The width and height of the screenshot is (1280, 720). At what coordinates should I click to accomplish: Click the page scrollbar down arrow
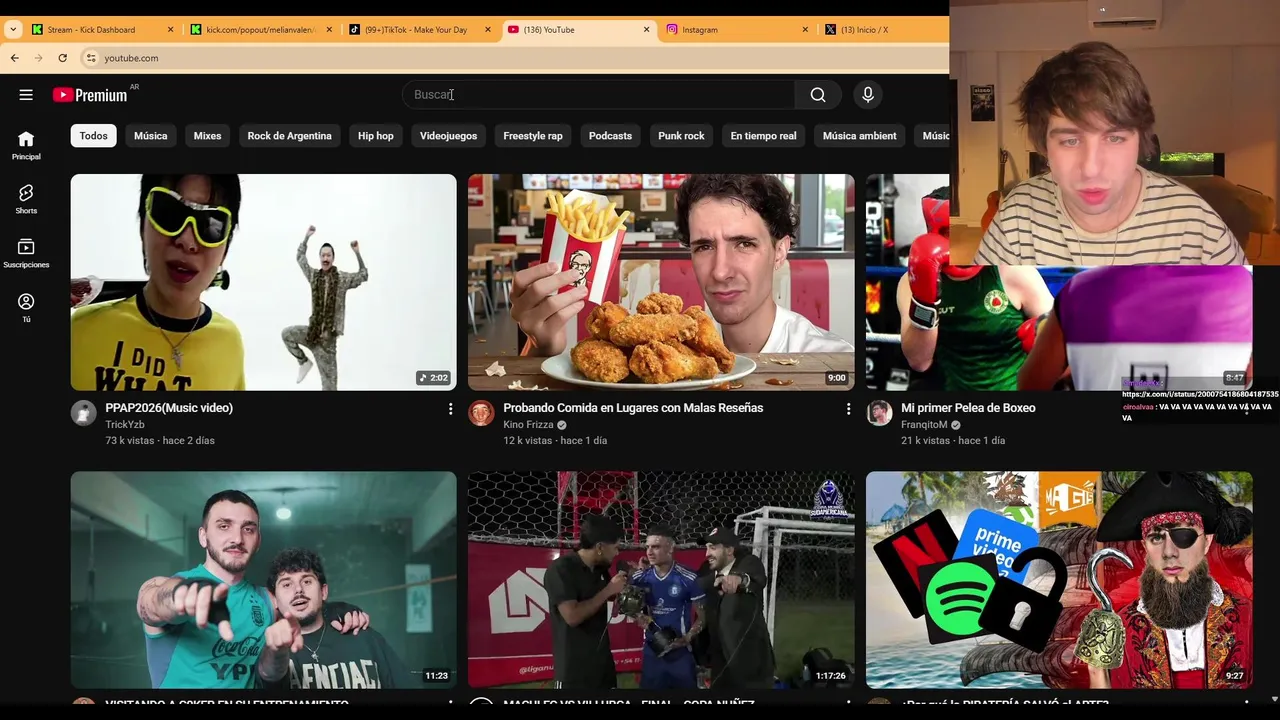coord(1273,699)
